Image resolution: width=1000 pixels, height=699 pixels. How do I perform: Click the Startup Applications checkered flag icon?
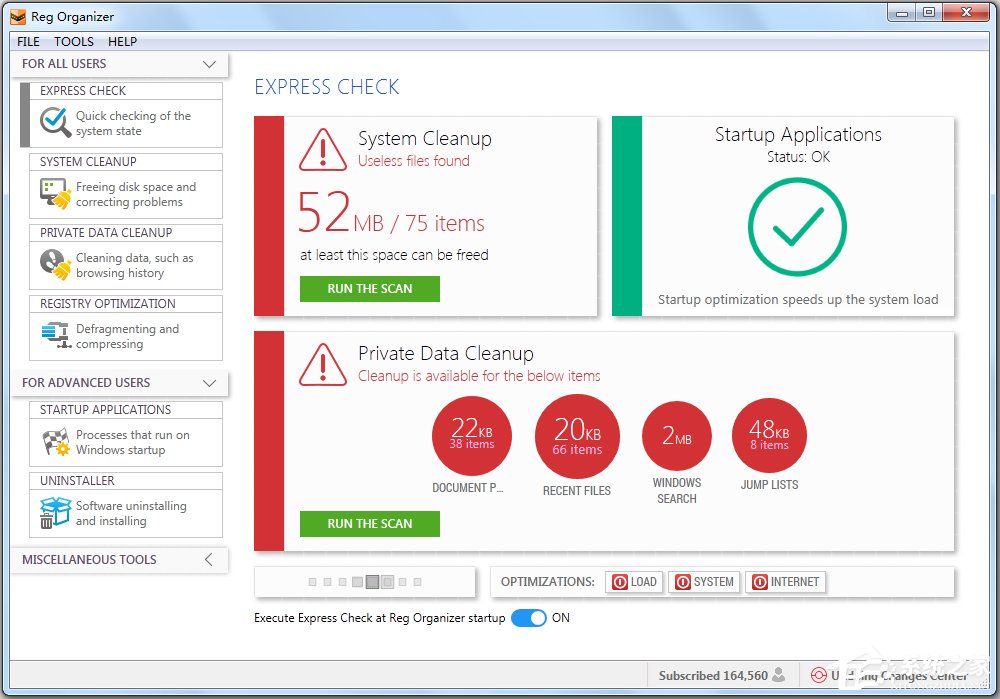[x=55, y=442]
